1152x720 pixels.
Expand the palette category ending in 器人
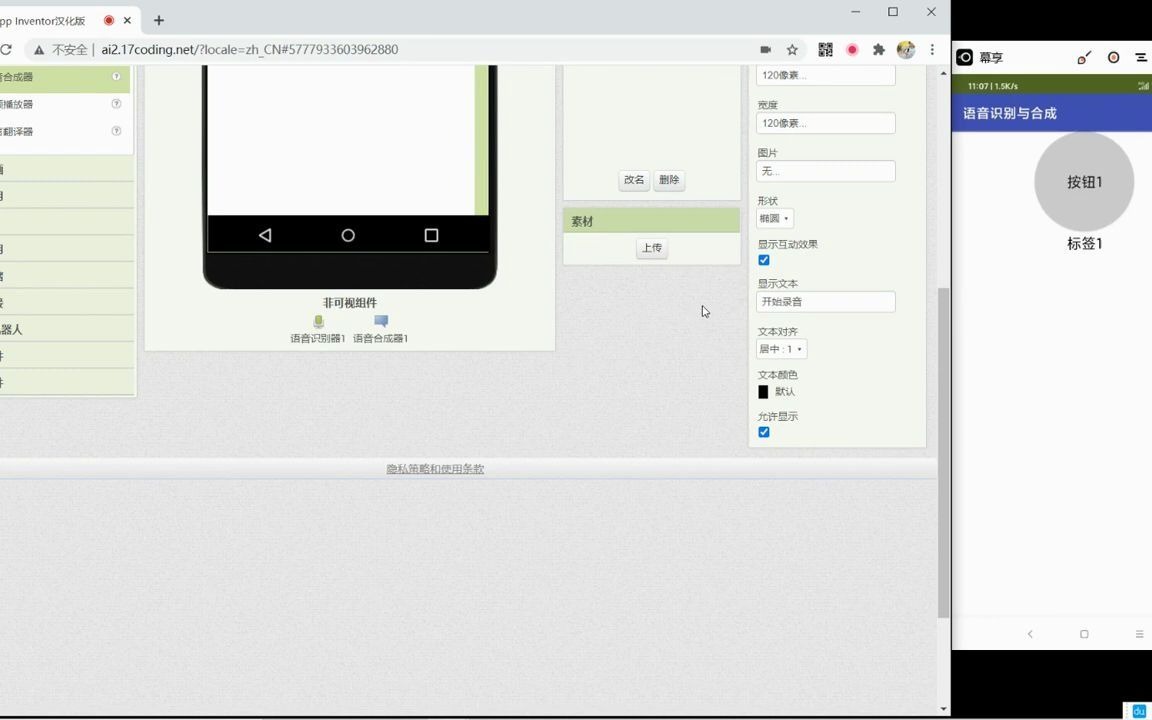[67, 329]
